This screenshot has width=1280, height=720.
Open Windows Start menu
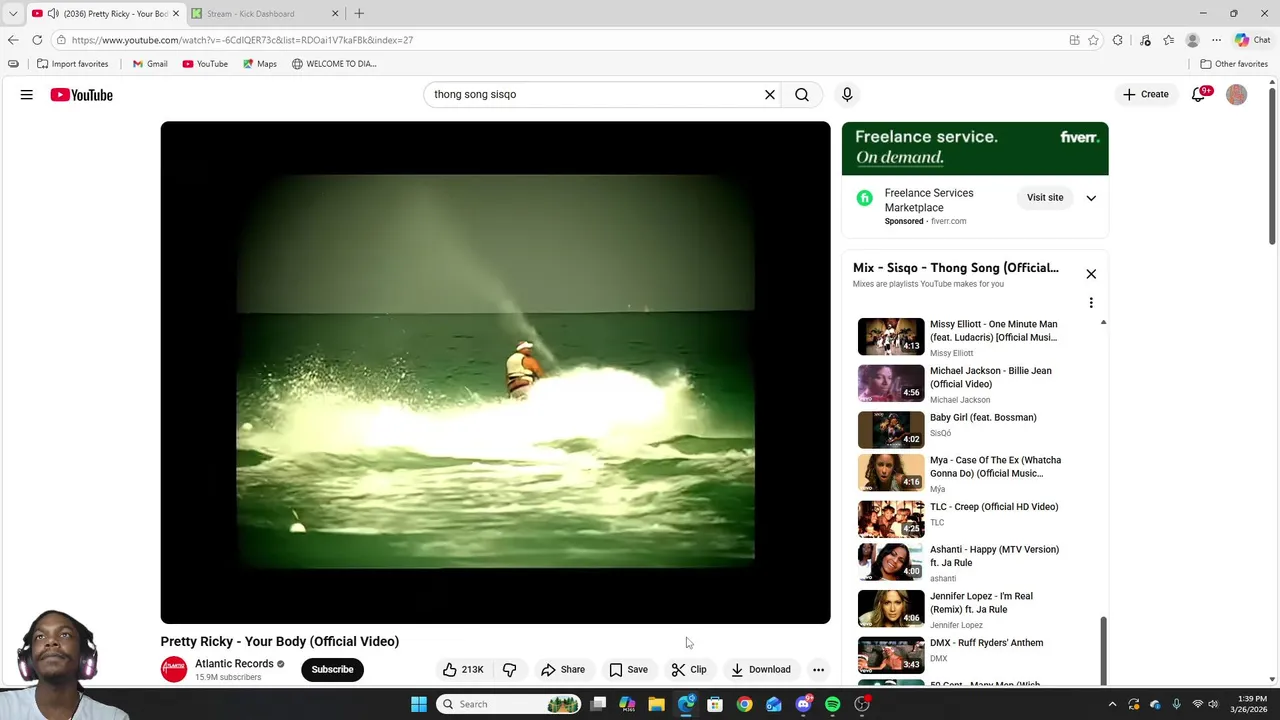(419, 704)
